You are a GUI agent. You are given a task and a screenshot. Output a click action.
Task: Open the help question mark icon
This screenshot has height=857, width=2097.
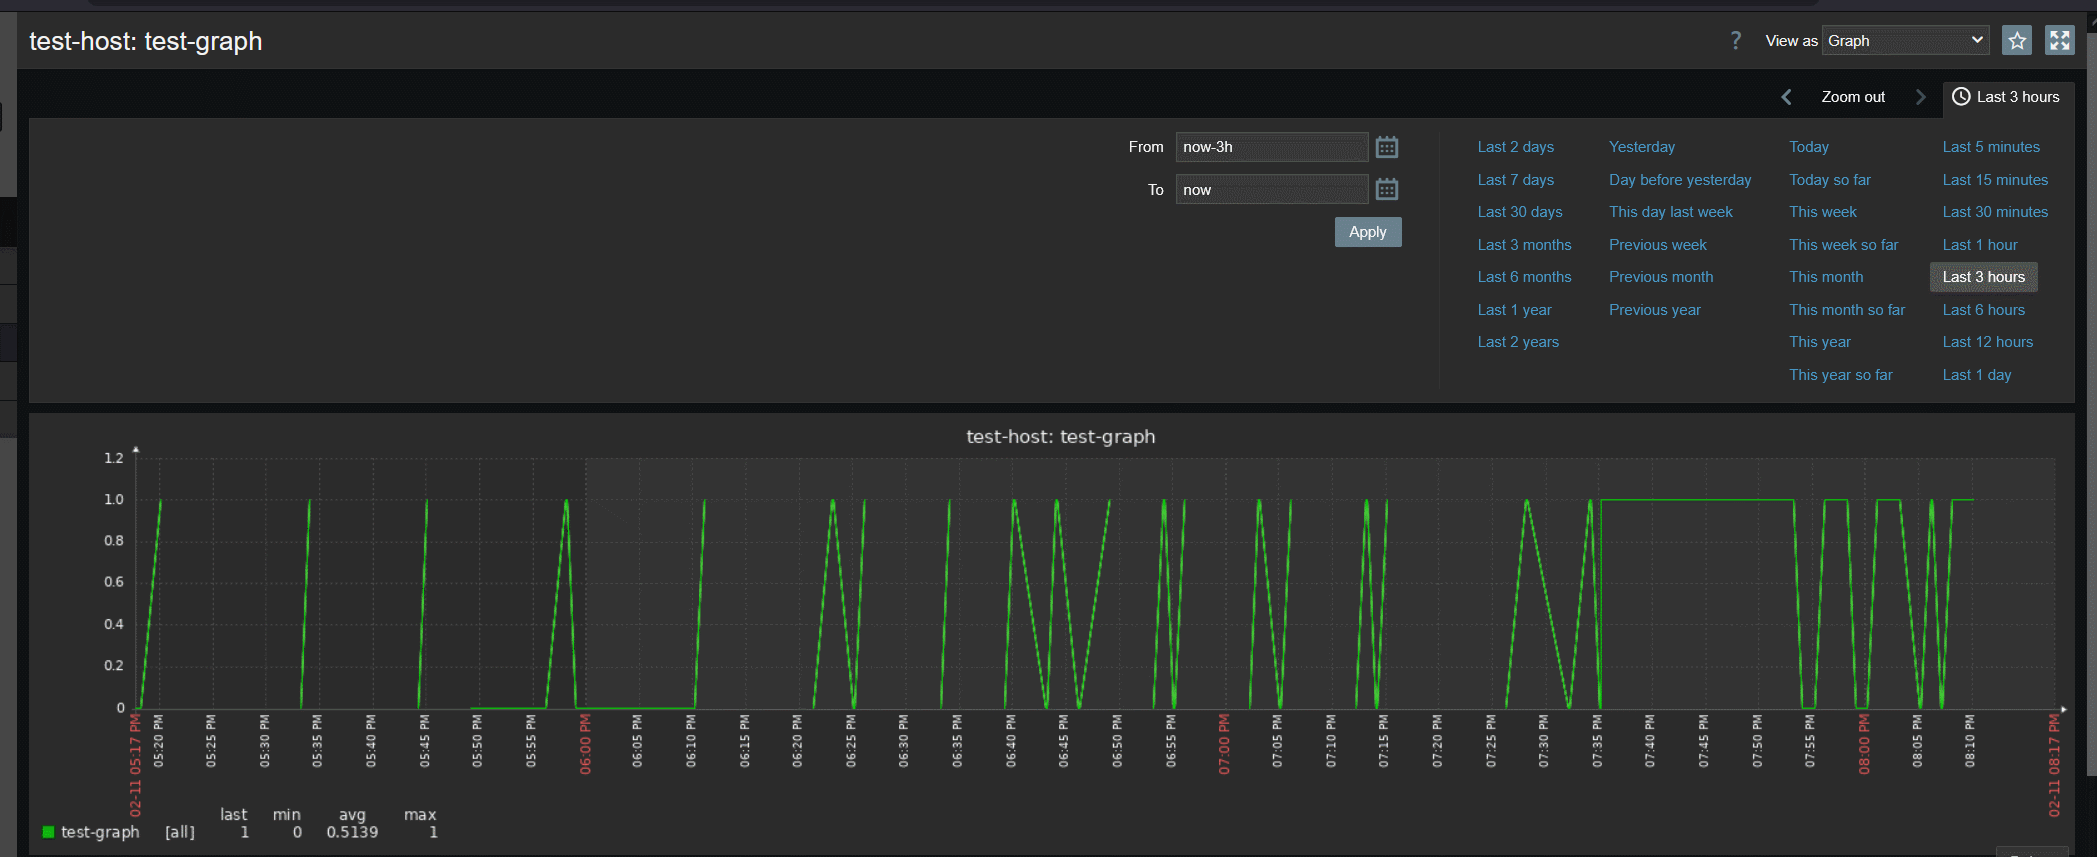(1735, 41)
